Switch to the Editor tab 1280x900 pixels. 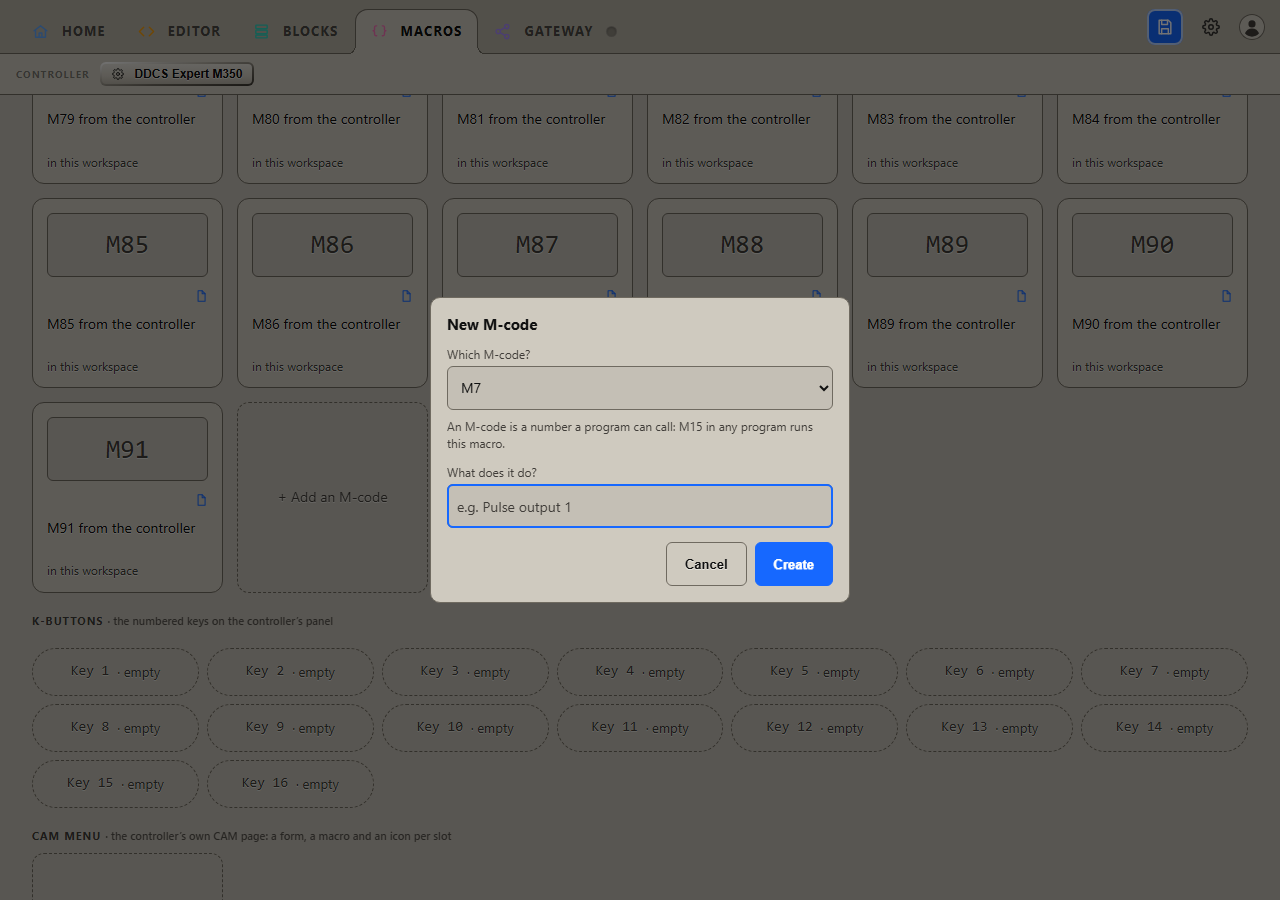click(179, 31)
